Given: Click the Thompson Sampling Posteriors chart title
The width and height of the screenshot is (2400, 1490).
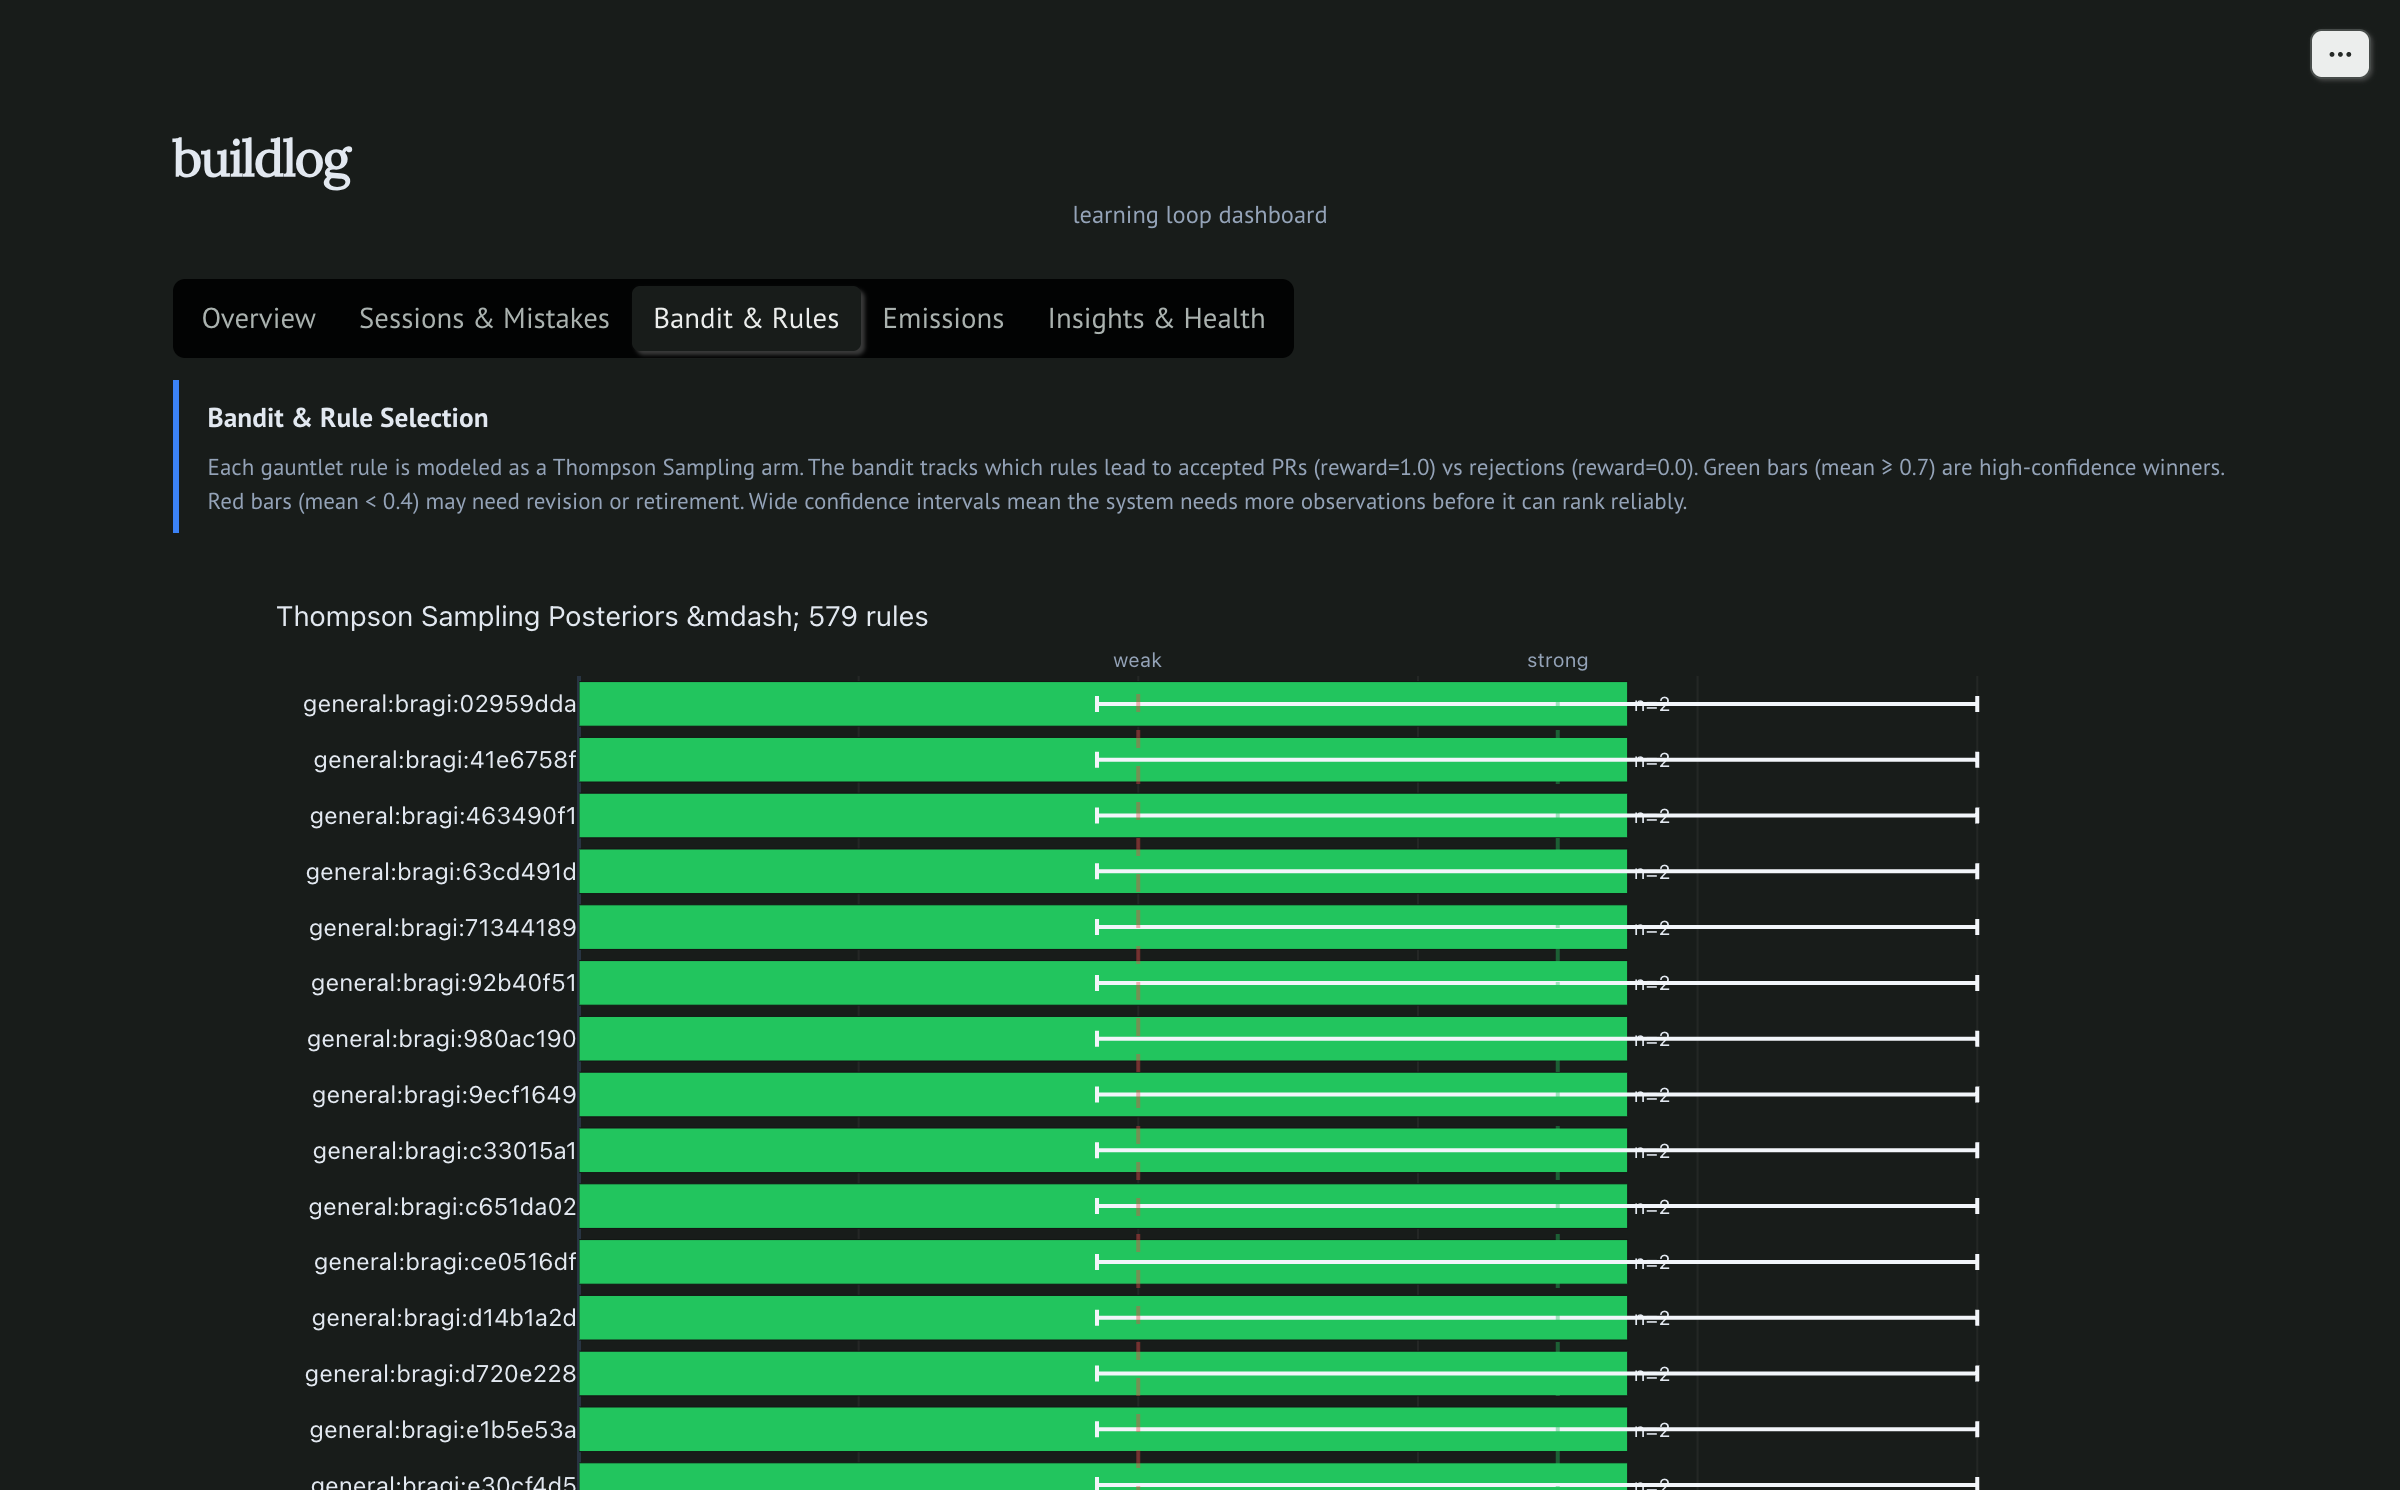Looking at the screenshot, I should point(602,616).
